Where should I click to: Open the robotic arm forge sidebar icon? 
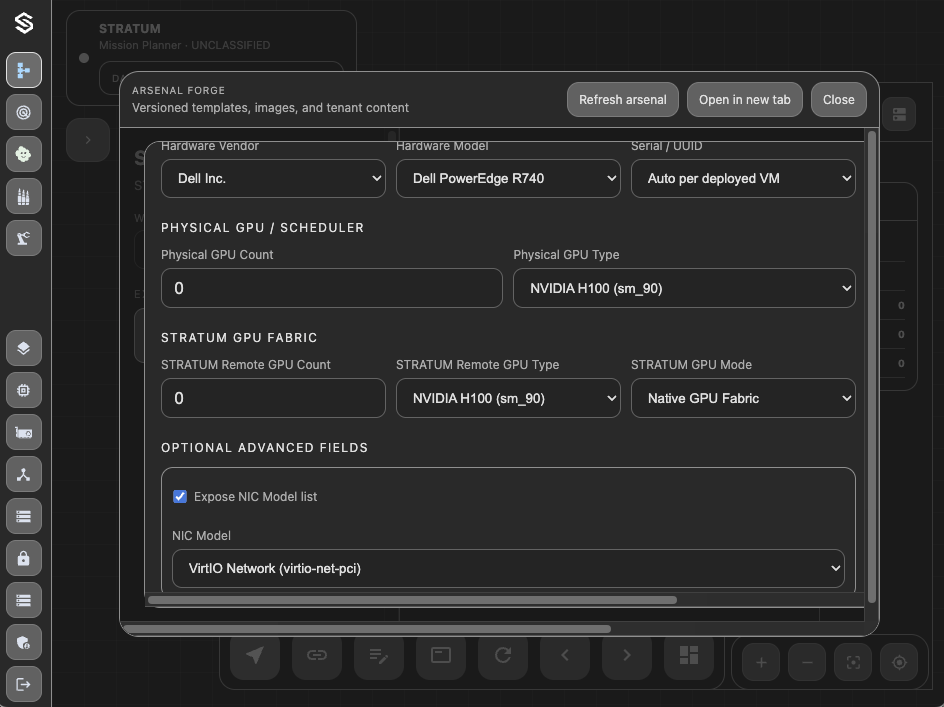(x=24, y=238)
